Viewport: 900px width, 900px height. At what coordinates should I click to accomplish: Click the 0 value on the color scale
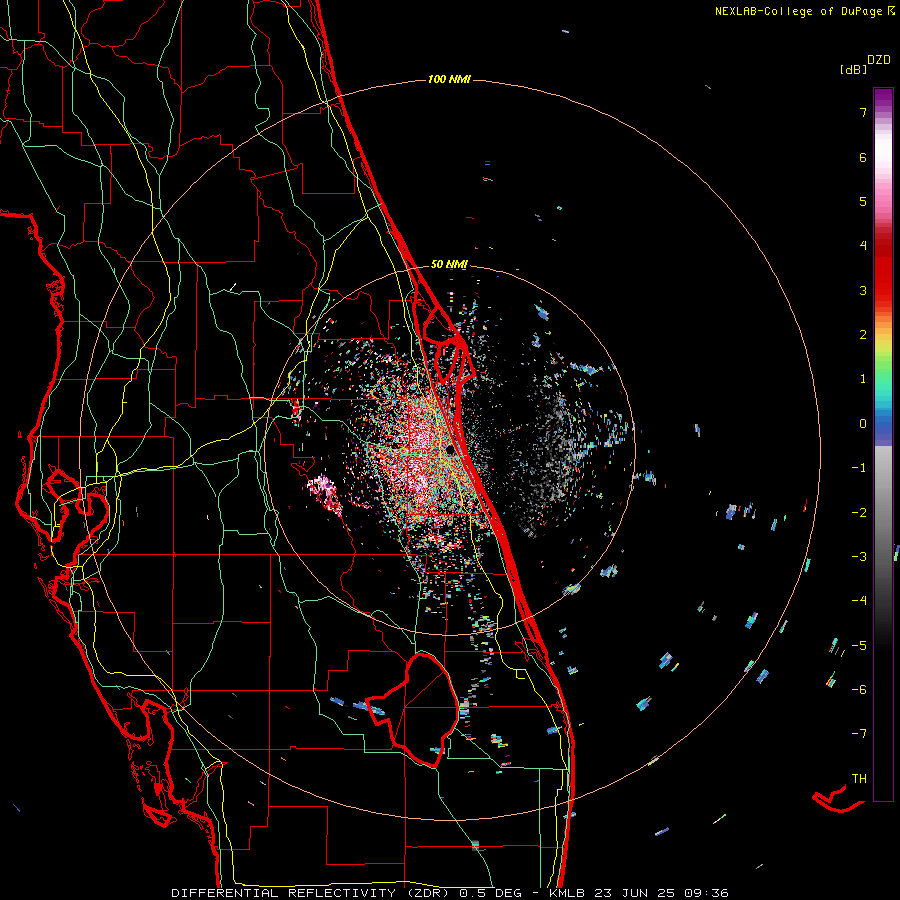click(x=863, y=424)
